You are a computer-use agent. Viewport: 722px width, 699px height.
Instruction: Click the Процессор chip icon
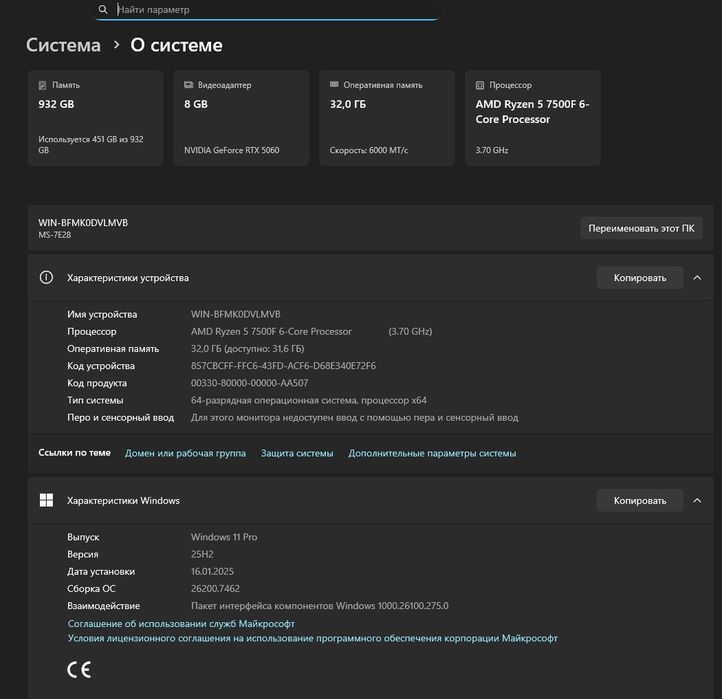click(x=480, y=85)
